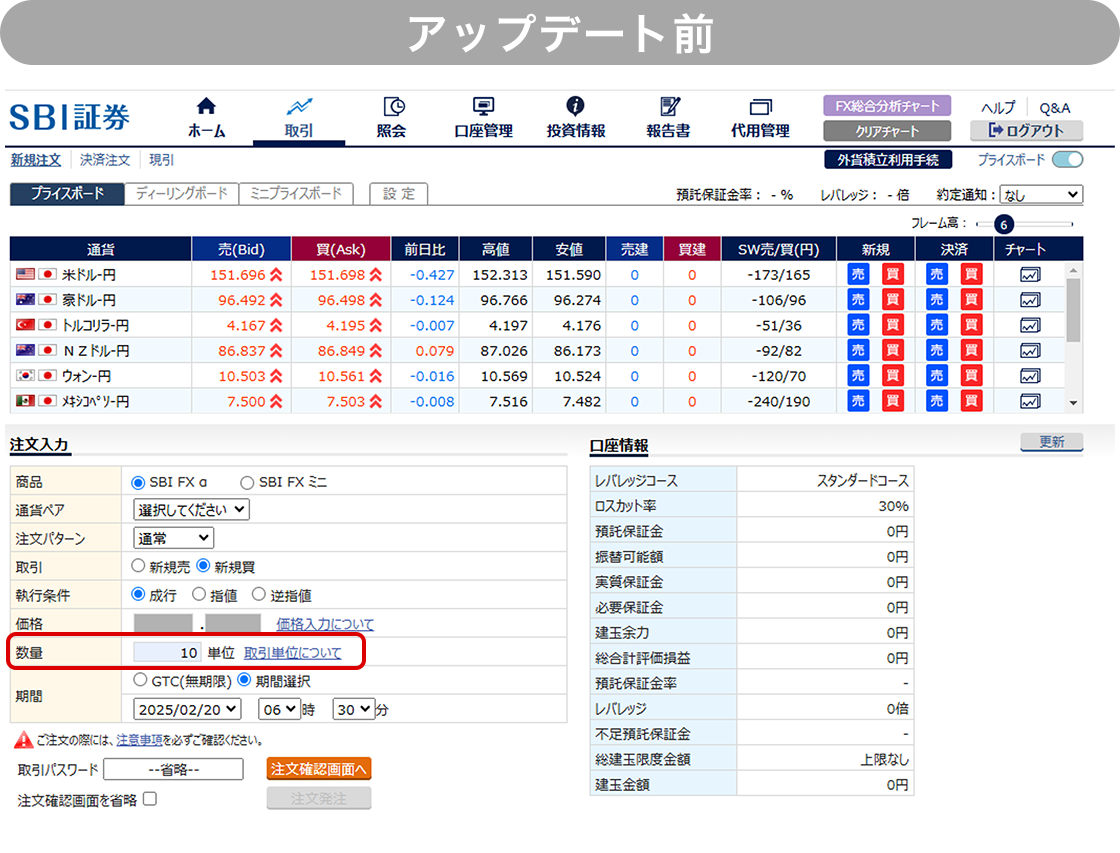Viewport: 1120px width, 853px height.
Task: Click the 取引パスワード input field
Action: [174, 769]
